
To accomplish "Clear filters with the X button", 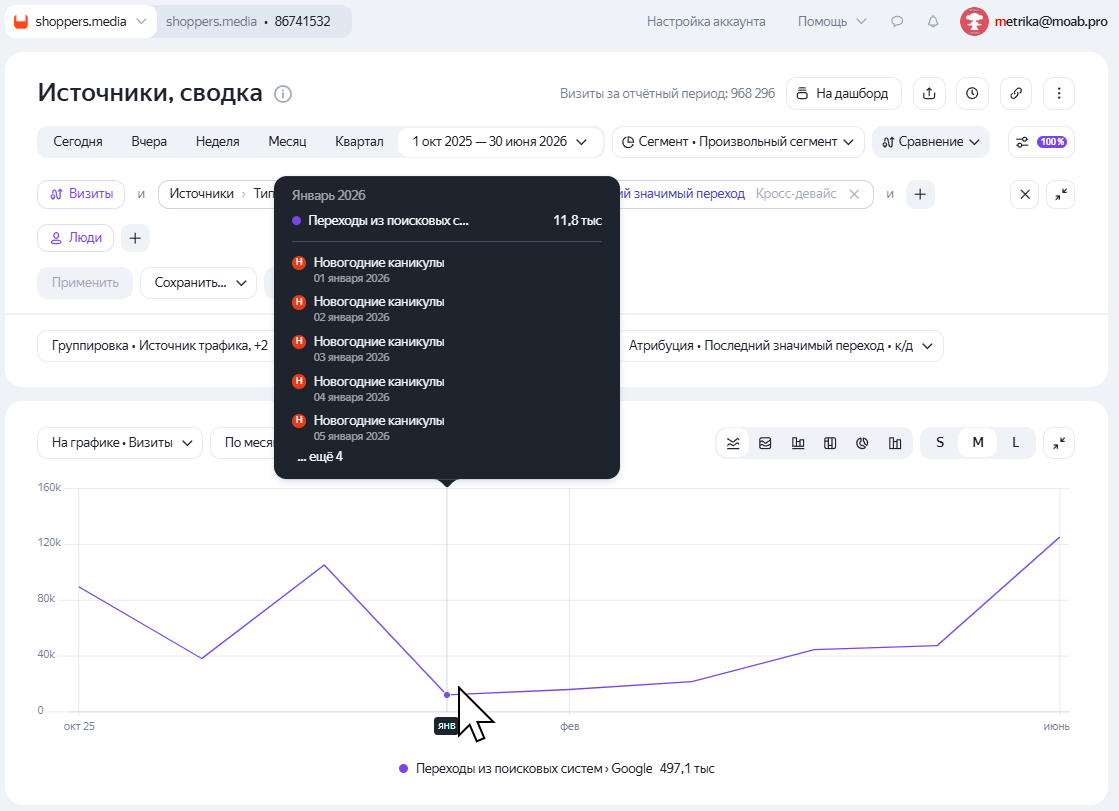I will (x=1025, y=194).
